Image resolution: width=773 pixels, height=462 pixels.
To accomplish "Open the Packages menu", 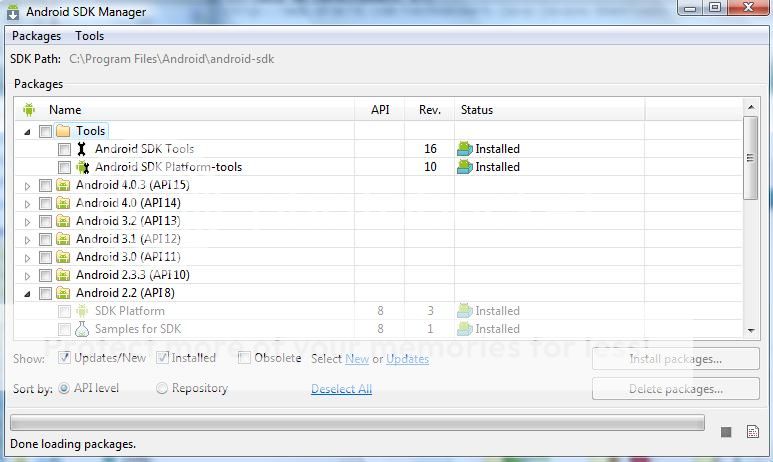I will tap(36, 36).
